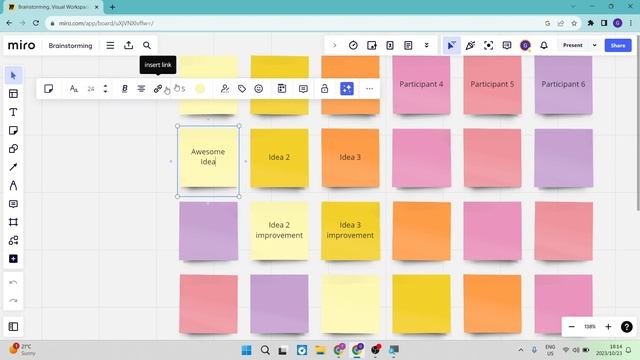Open the cards icon in top bar
Viewport: 640px width, 360px height.
tap(390, 45)
